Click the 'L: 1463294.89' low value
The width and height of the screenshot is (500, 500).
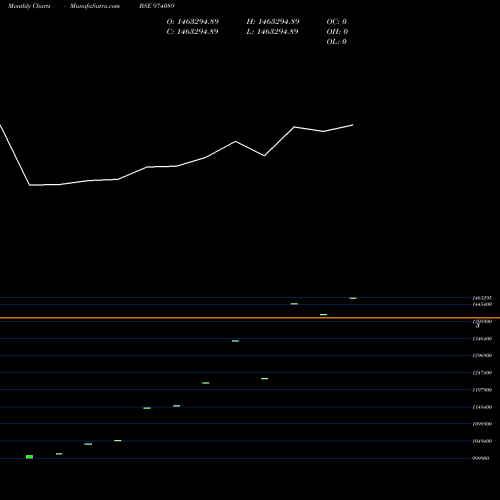[x=272, y=32]
